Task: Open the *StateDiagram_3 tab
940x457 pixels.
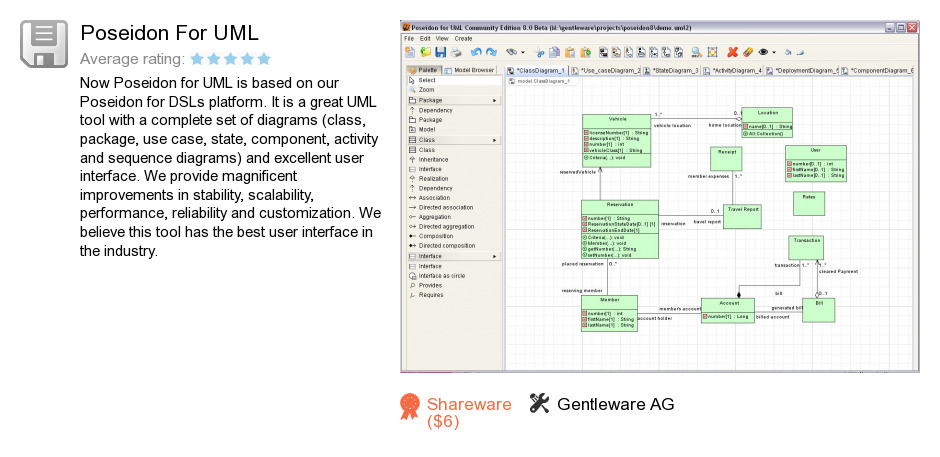Action: point(671,70)
